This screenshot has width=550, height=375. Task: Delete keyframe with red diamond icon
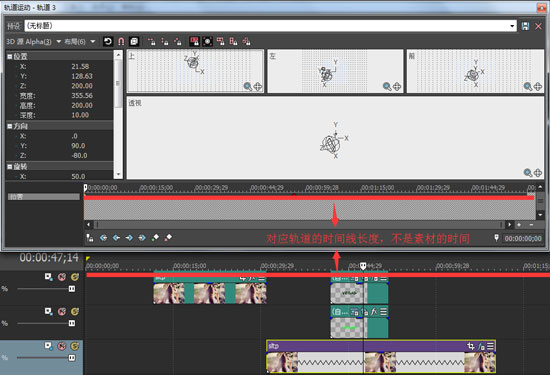168,238
